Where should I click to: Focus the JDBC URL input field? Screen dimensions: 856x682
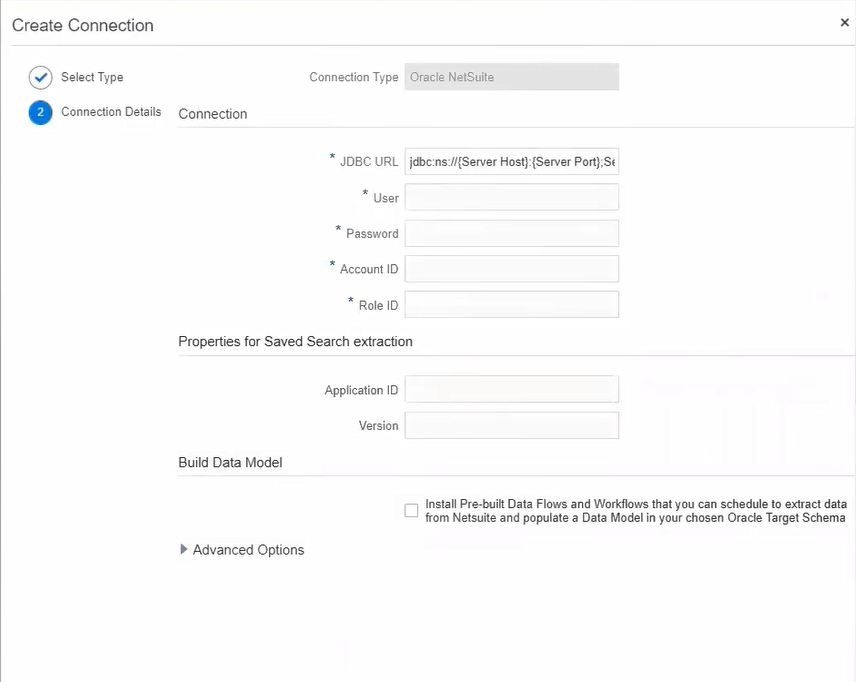coord(511,162)
